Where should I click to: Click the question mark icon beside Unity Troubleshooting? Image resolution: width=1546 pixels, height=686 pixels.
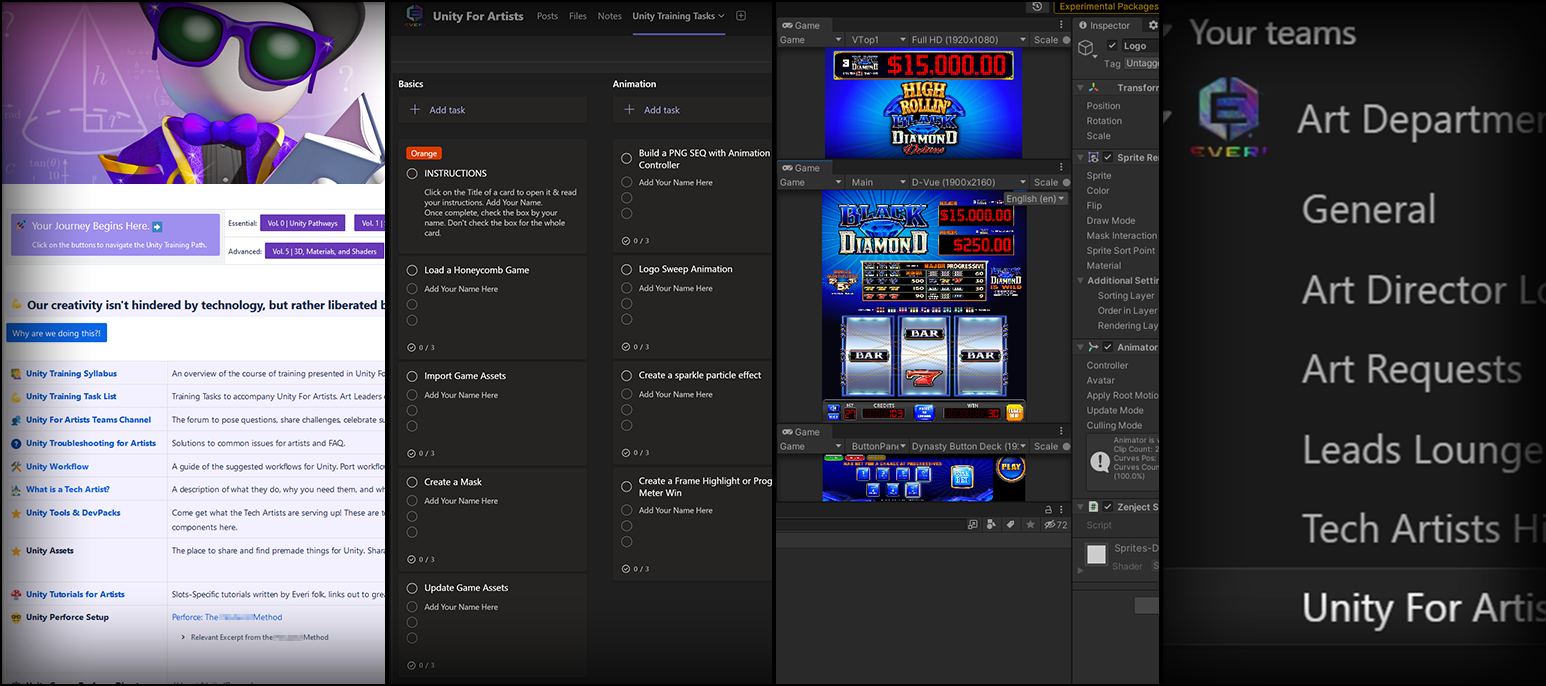click(16, 443)
